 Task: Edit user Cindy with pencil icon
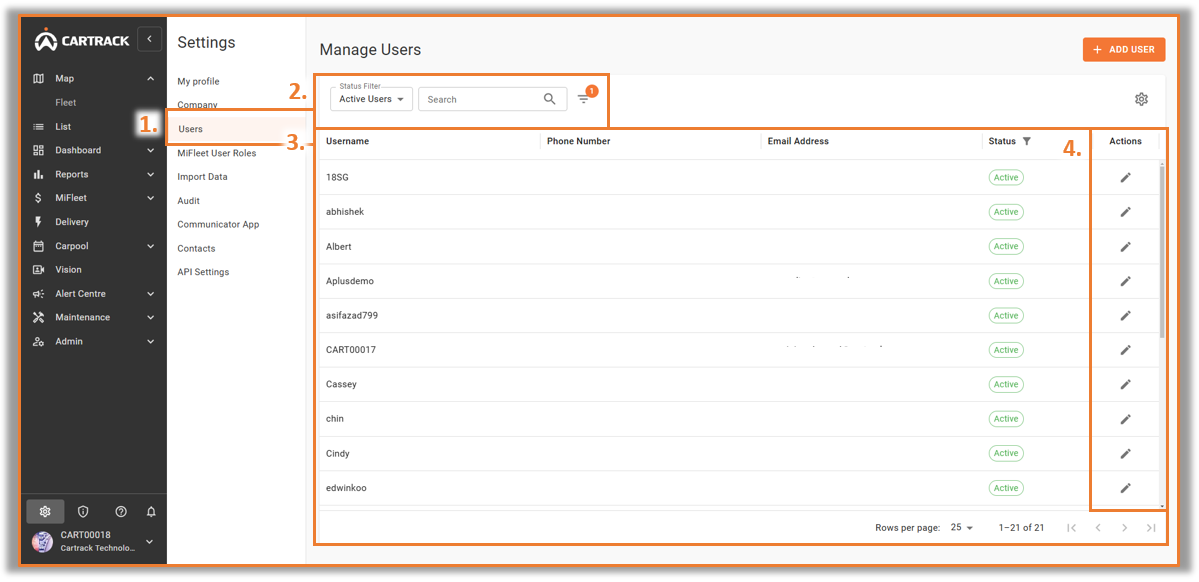[1126, 454]
